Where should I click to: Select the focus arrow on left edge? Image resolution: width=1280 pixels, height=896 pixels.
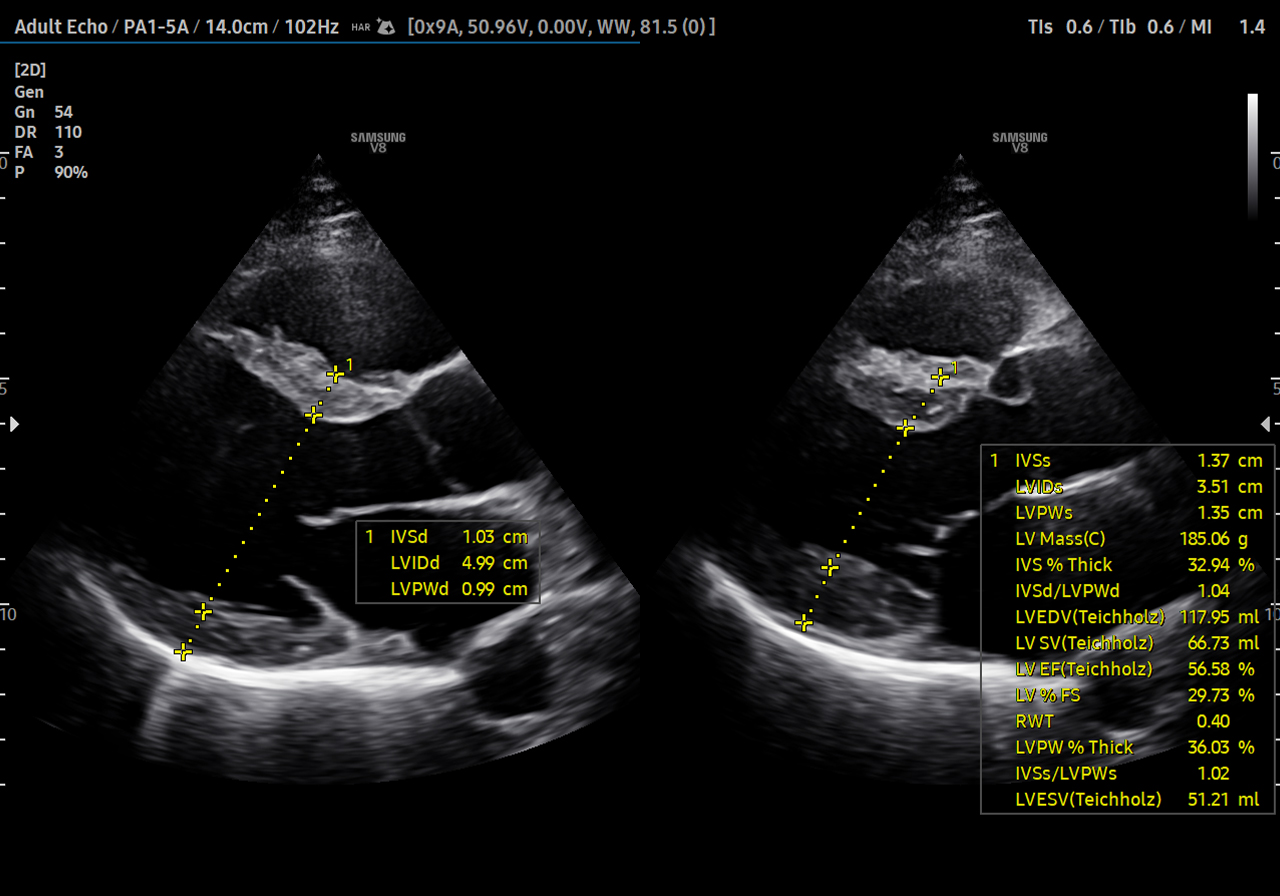point(14,424)
